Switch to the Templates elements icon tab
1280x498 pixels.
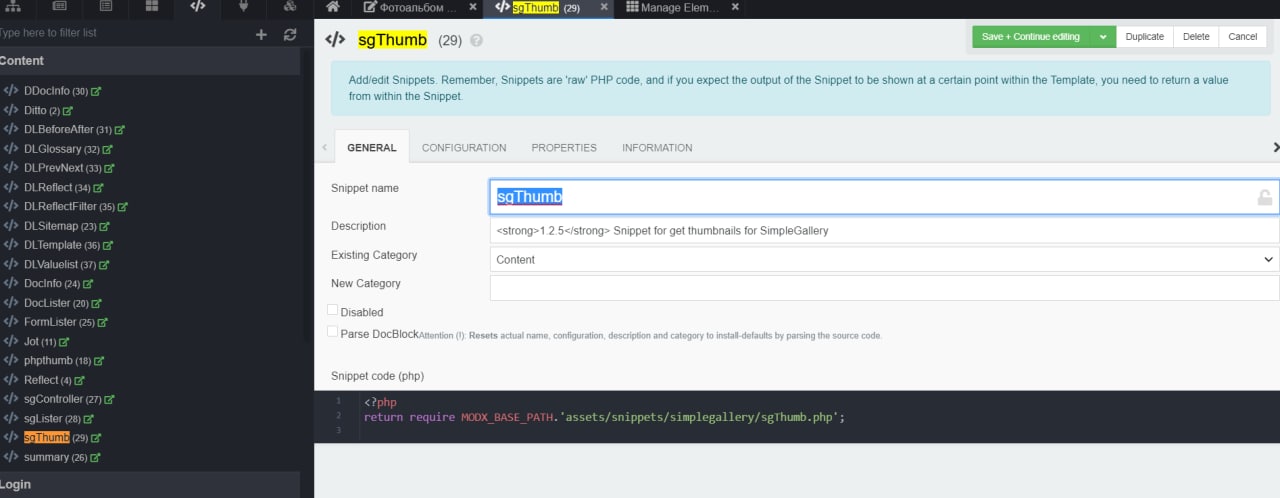click(x=60, y=7)
